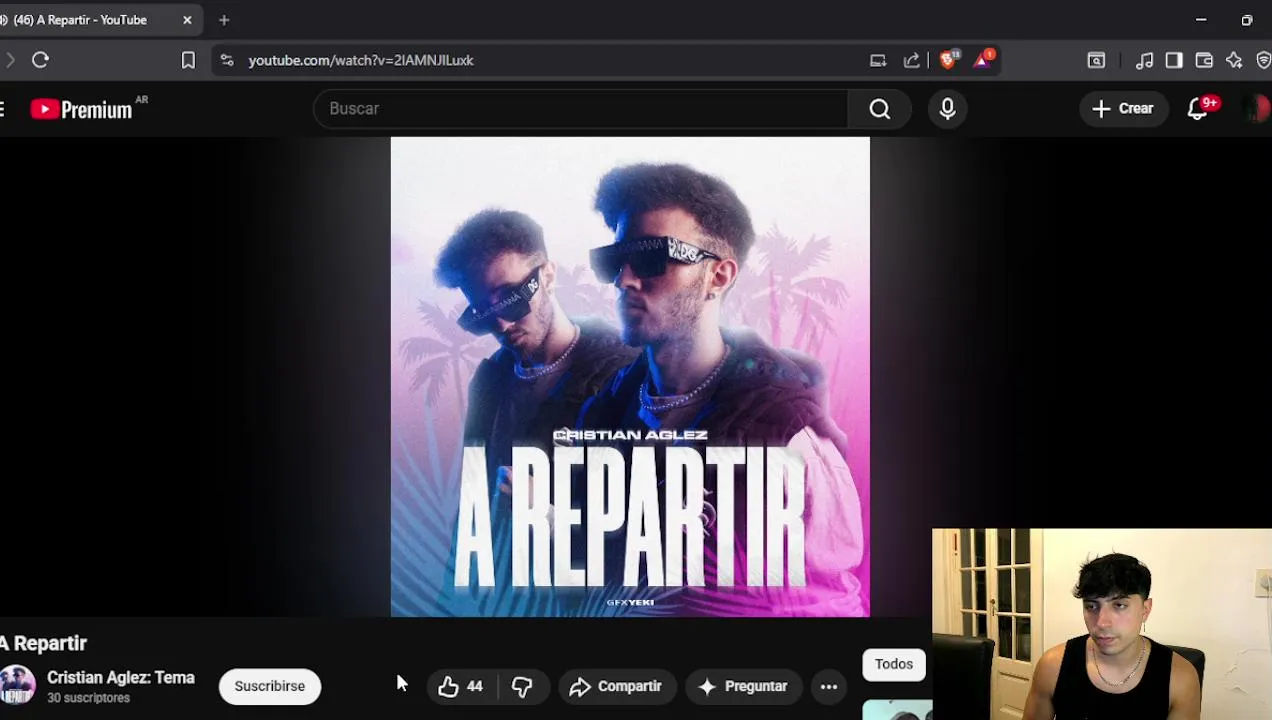Dislike the video with thumbs down

(522, 686)
